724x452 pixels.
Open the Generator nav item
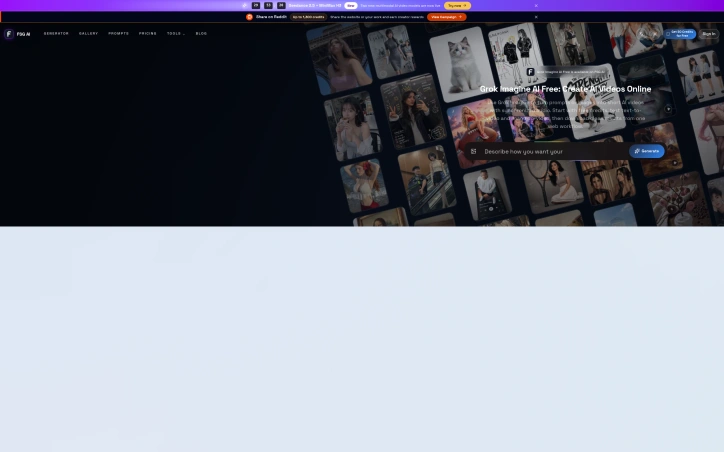(56, 34)
